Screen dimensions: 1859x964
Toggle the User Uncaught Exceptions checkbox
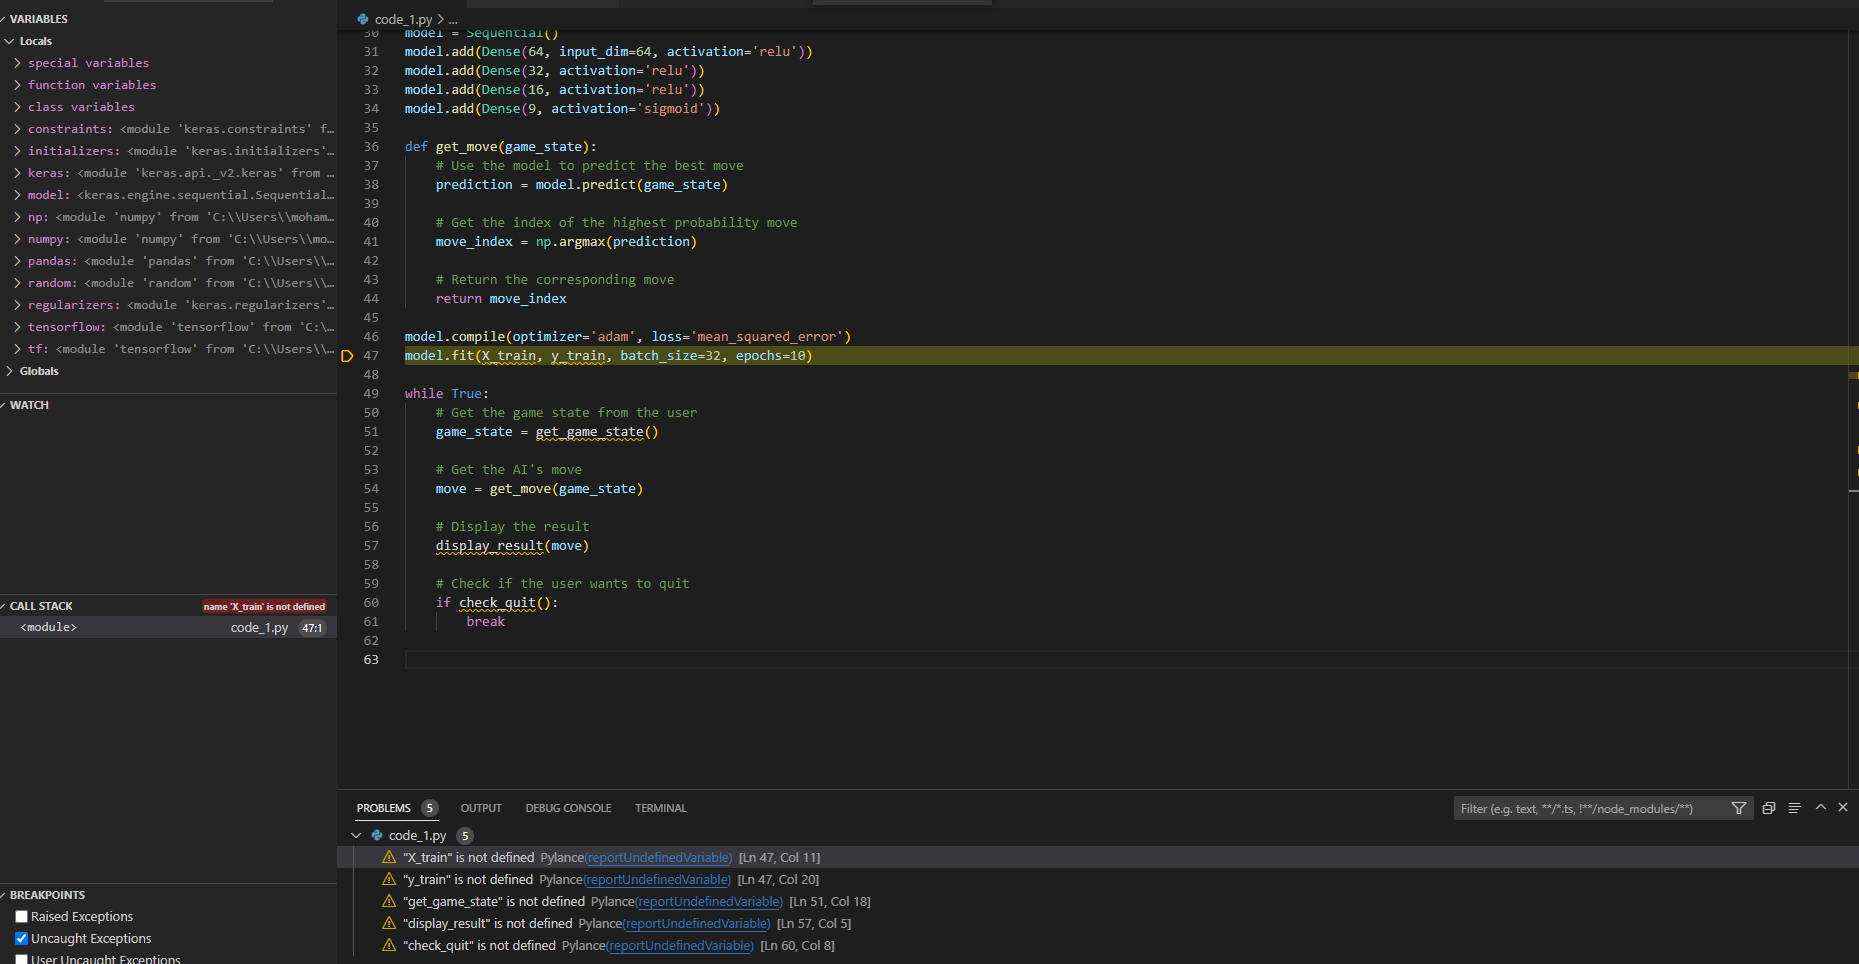(21, 959)
